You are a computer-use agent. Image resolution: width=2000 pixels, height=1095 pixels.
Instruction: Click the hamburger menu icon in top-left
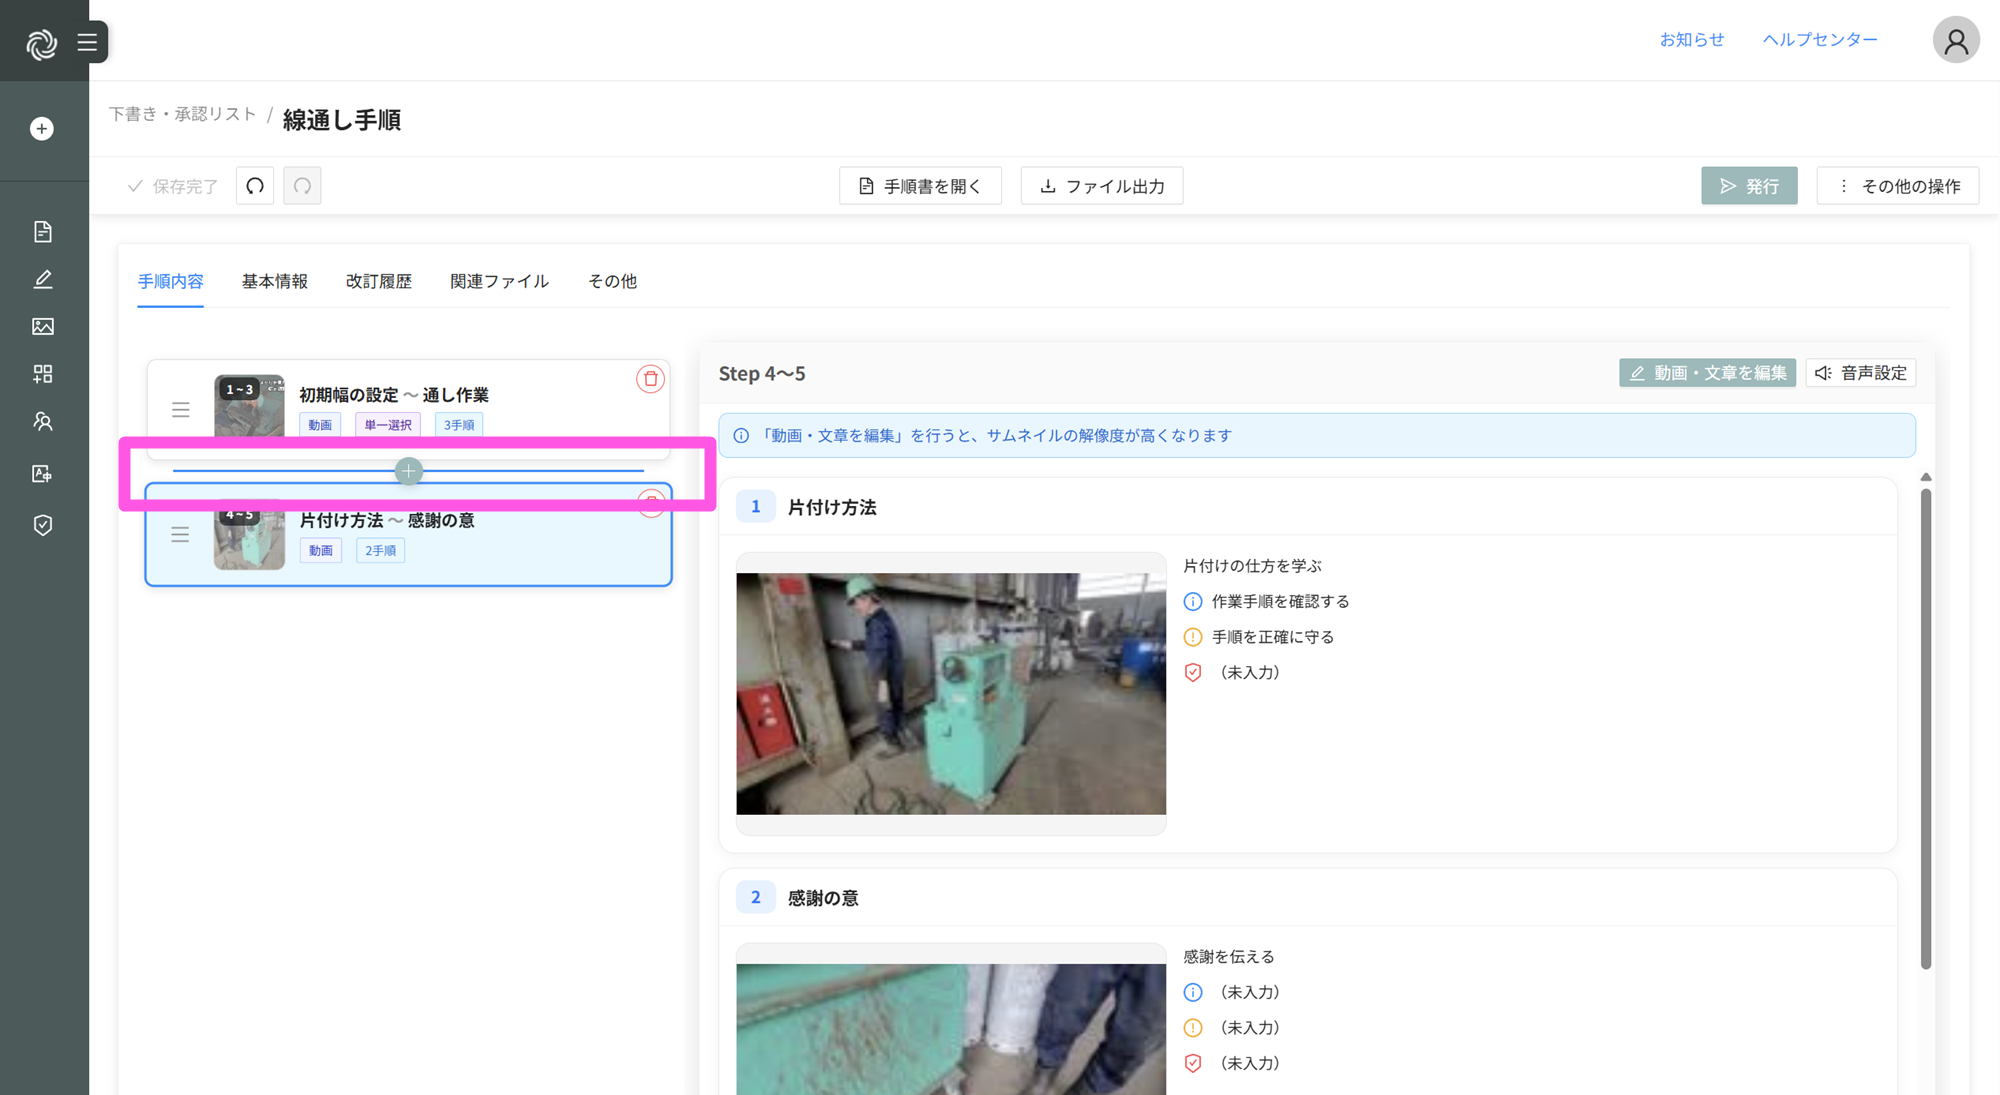coord(87,42)
